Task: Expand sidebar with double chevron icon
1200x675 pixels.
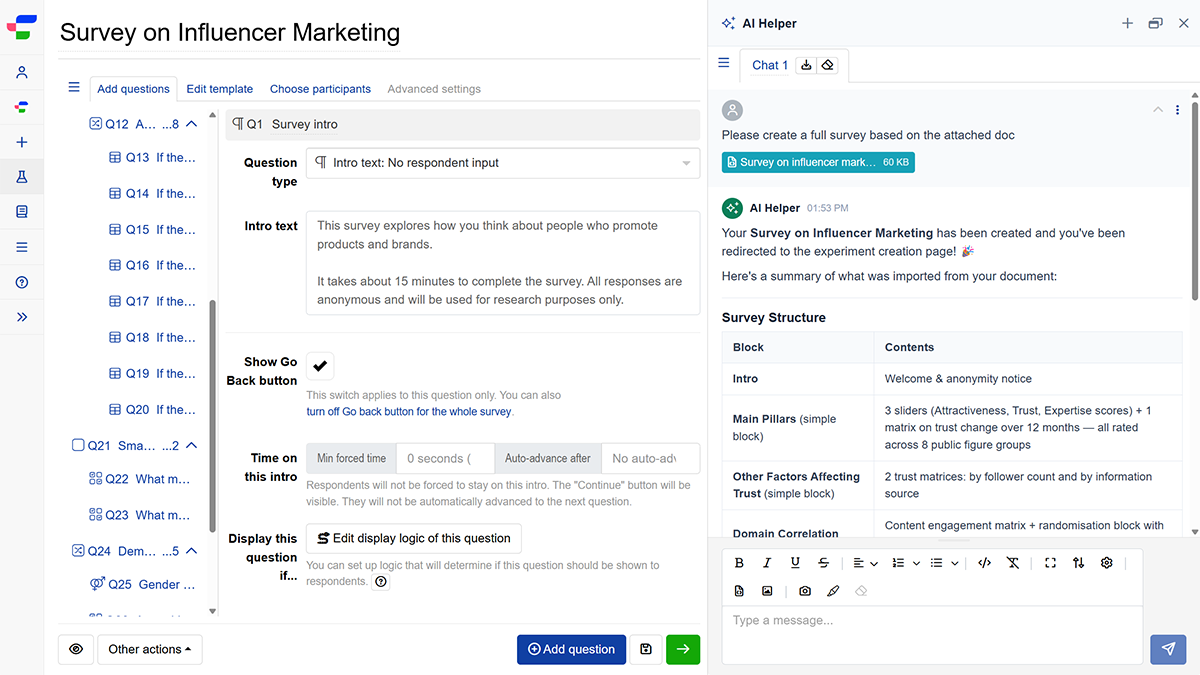Action: (22, 317)
